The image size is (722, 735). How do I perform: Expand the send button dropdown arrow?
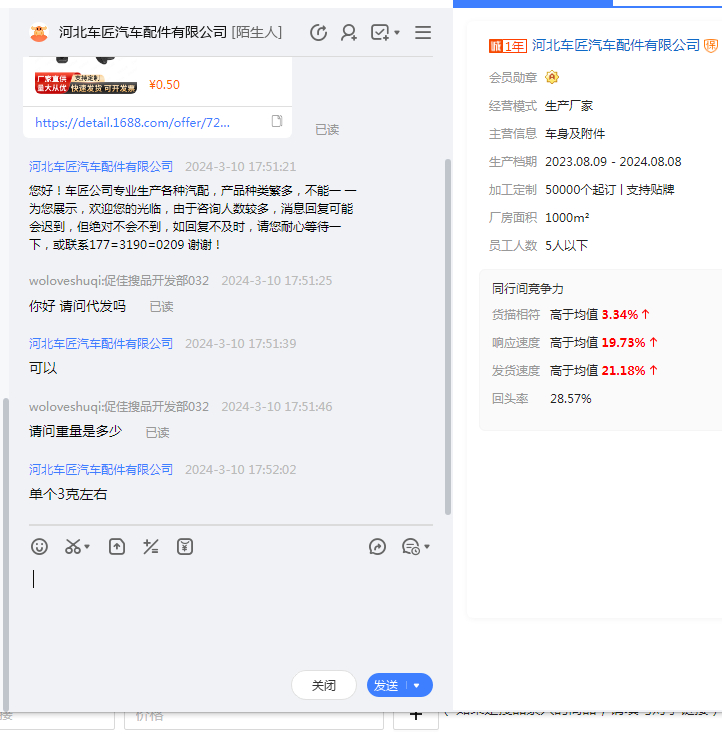point(417,686)
